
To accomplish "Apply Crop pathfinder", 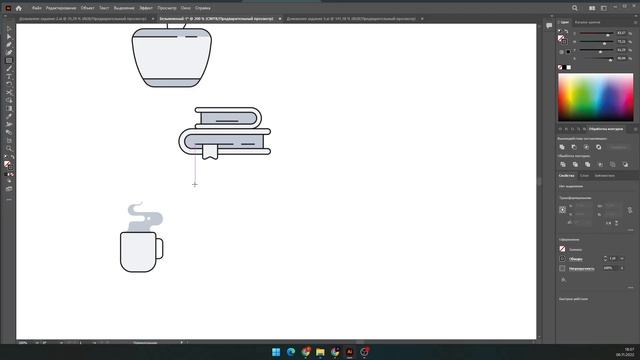I will tap(600, 164).
